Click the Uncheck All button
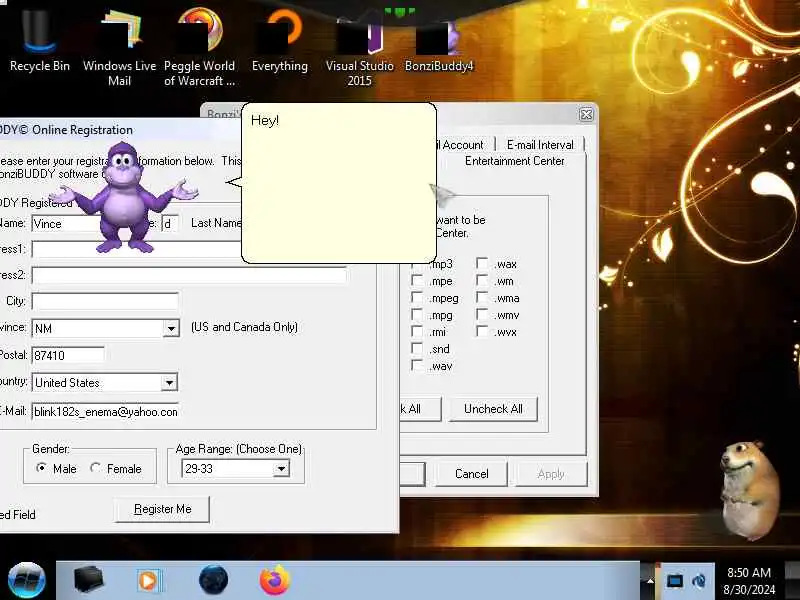This screenshot has width=800, height=600. (493, 409)
